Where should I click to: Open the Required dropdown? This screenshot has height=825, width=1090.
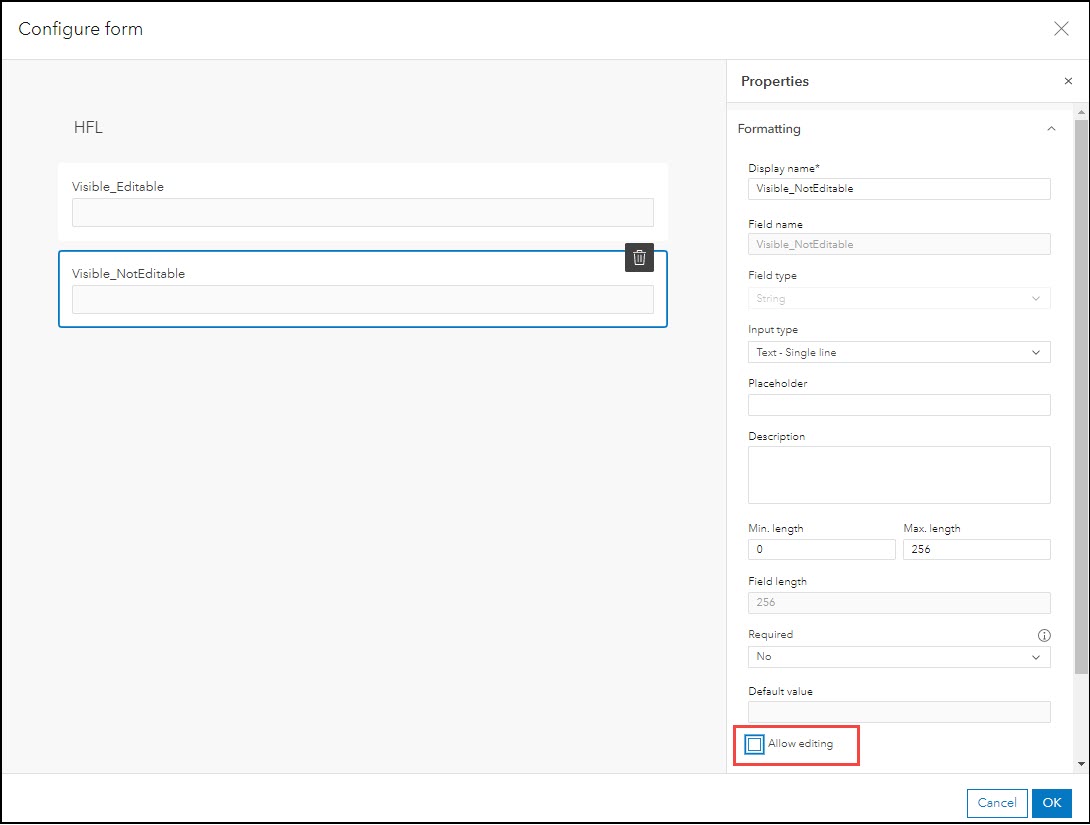(898, 657)
